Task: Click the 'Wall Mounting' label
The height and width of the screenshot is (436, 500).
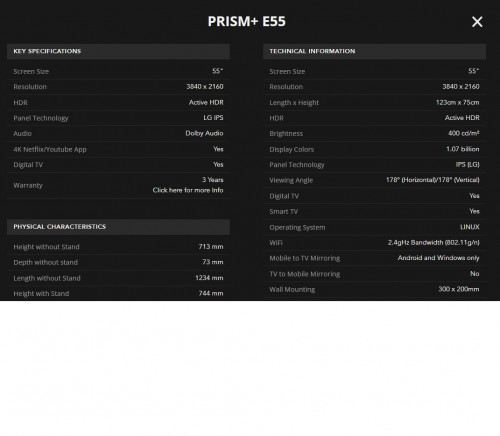Action: [x=292, y=289]
